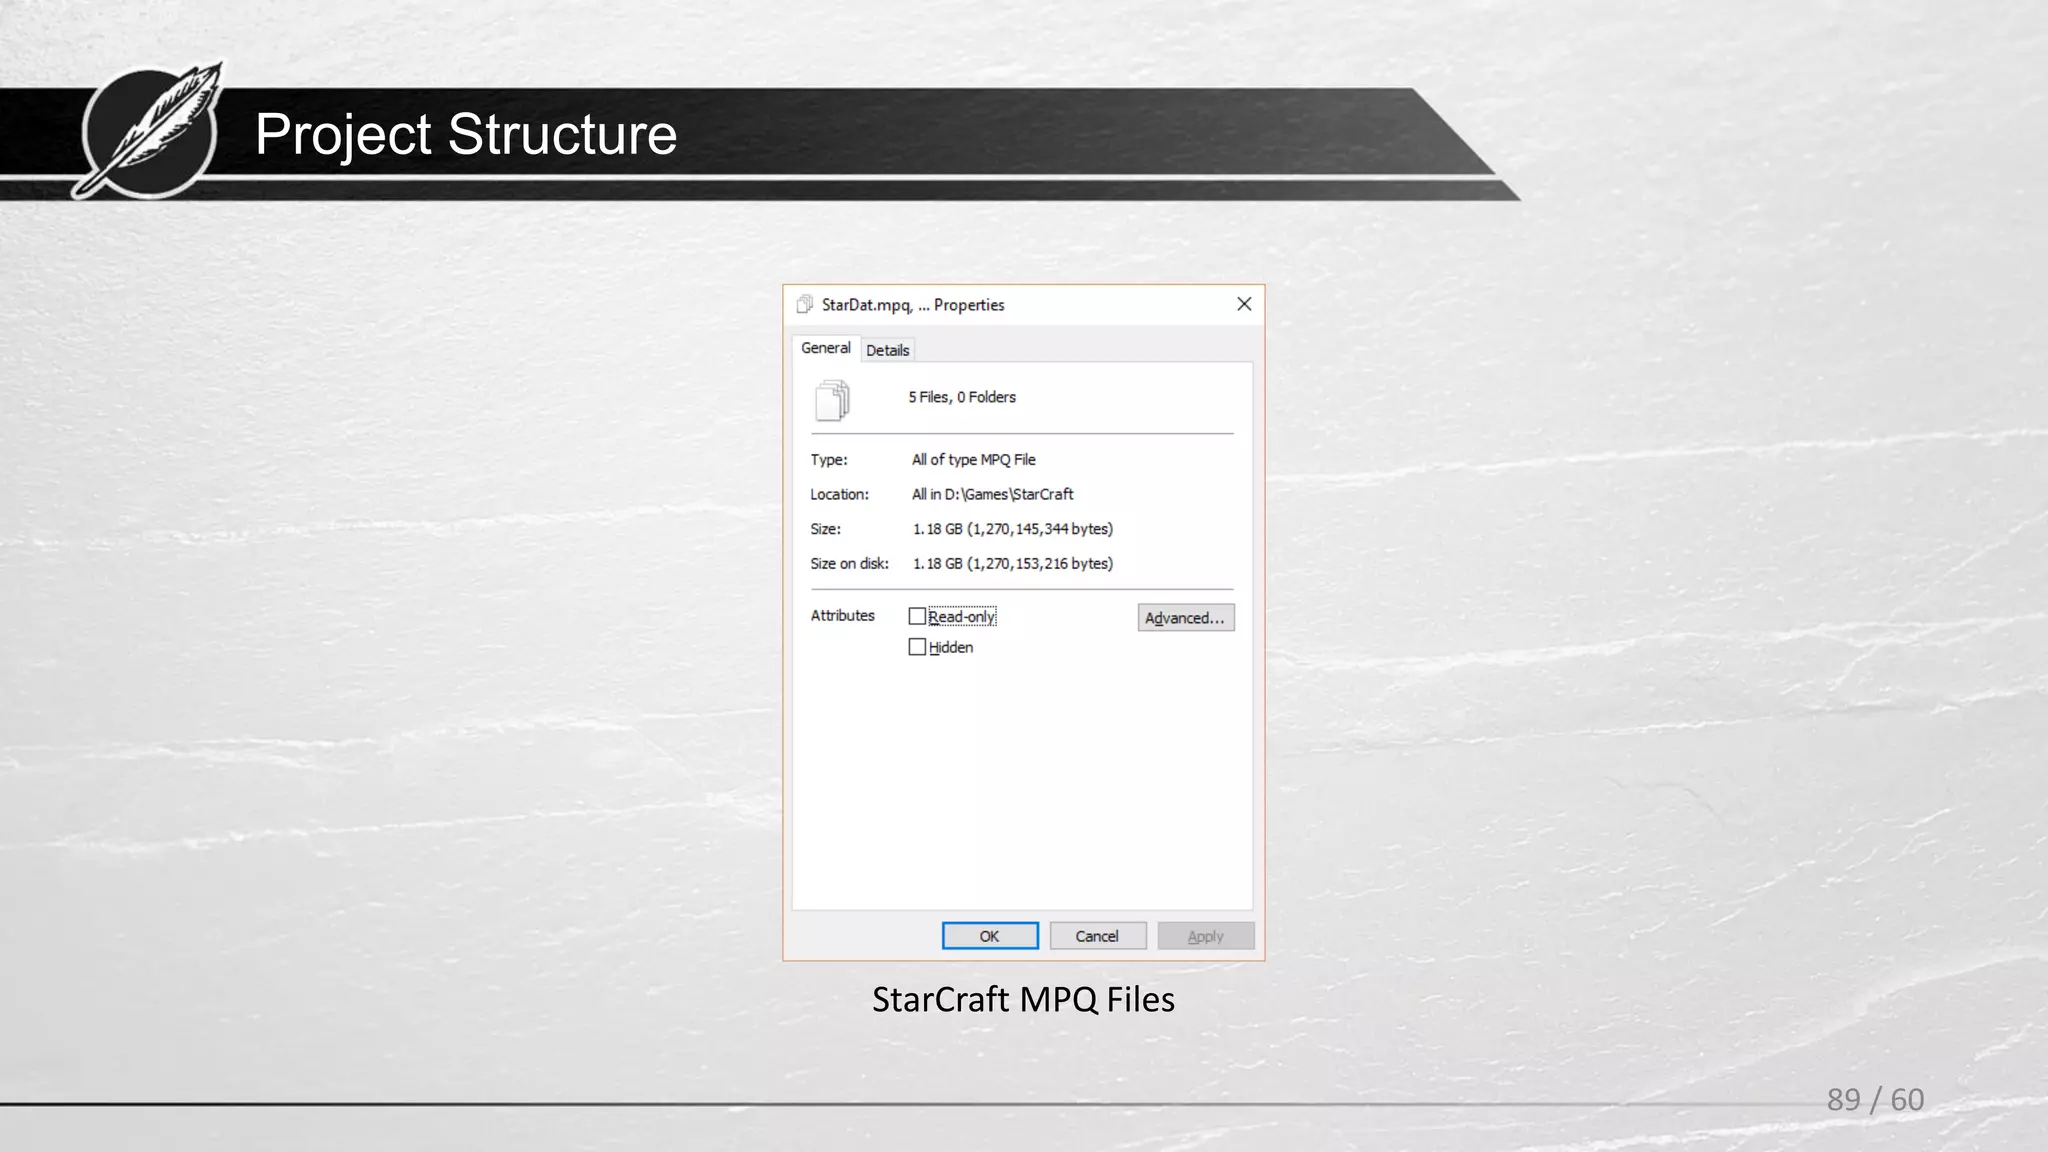Open the Advanced... attributes dialog
The width and height of the screenshot is (2048, 1152).
(1186, 618)
